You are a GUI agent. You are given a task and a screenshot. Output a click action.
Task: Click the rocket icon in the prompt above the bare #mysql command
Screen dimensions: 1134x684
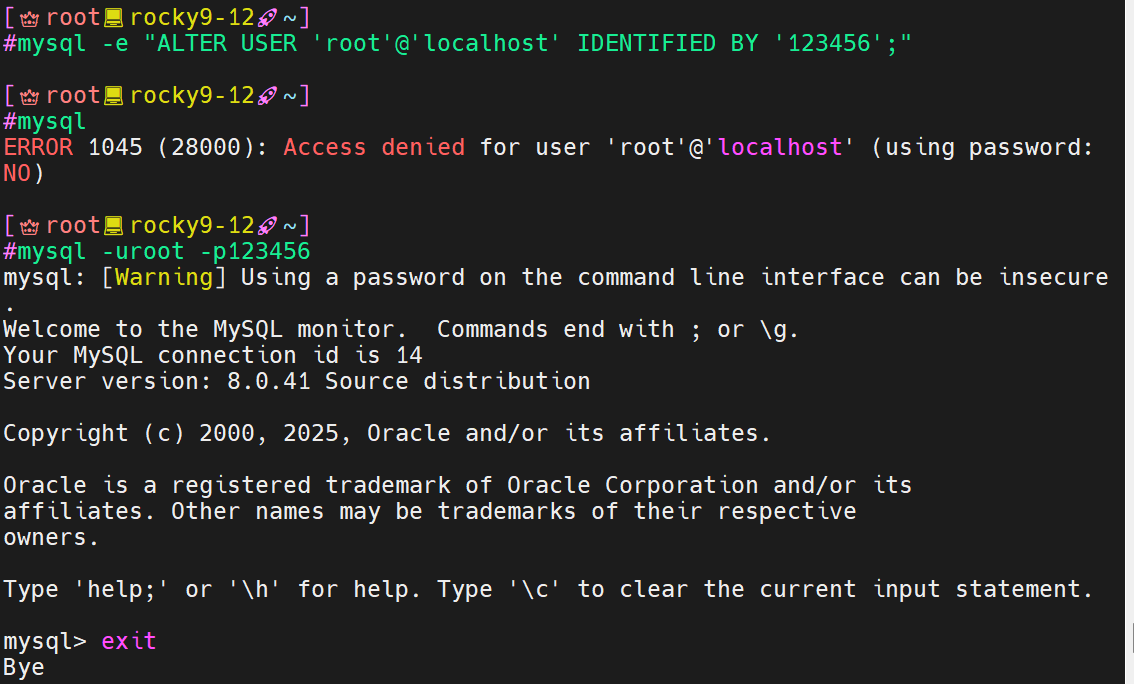pyautogui.click(x=268, y=96)
